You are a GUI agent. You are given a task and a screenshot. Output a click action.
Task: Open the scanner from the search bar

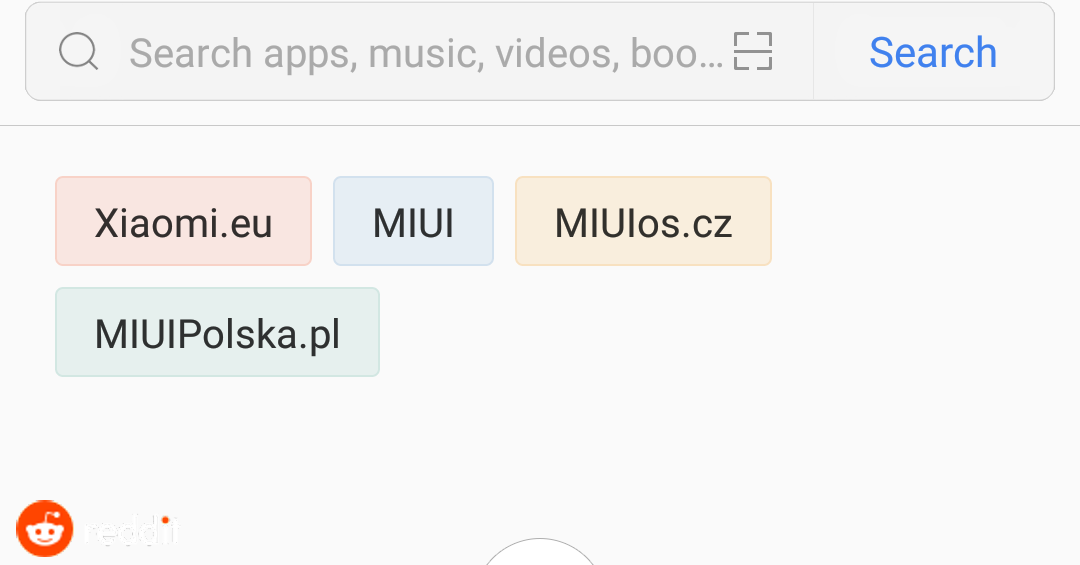pyautogui.click(x=753, y=52)
